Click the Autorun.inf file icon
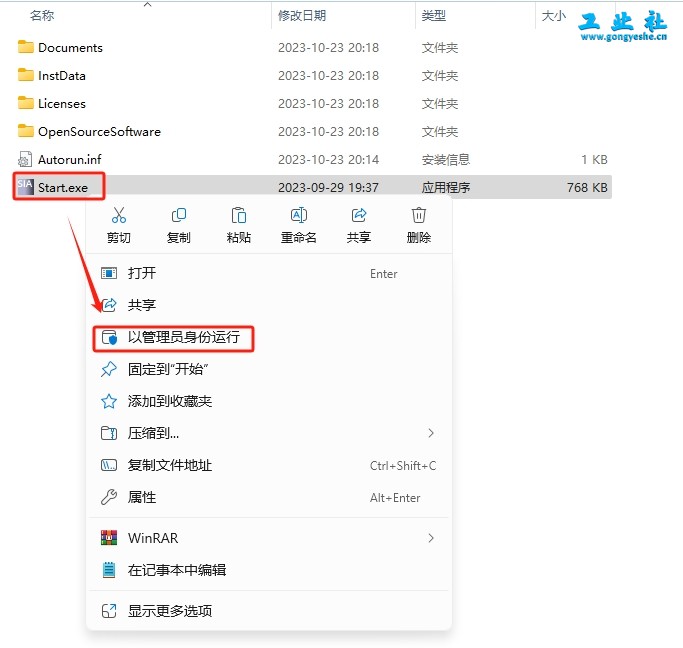Screen dimensions: 683x648 (25, 159)
